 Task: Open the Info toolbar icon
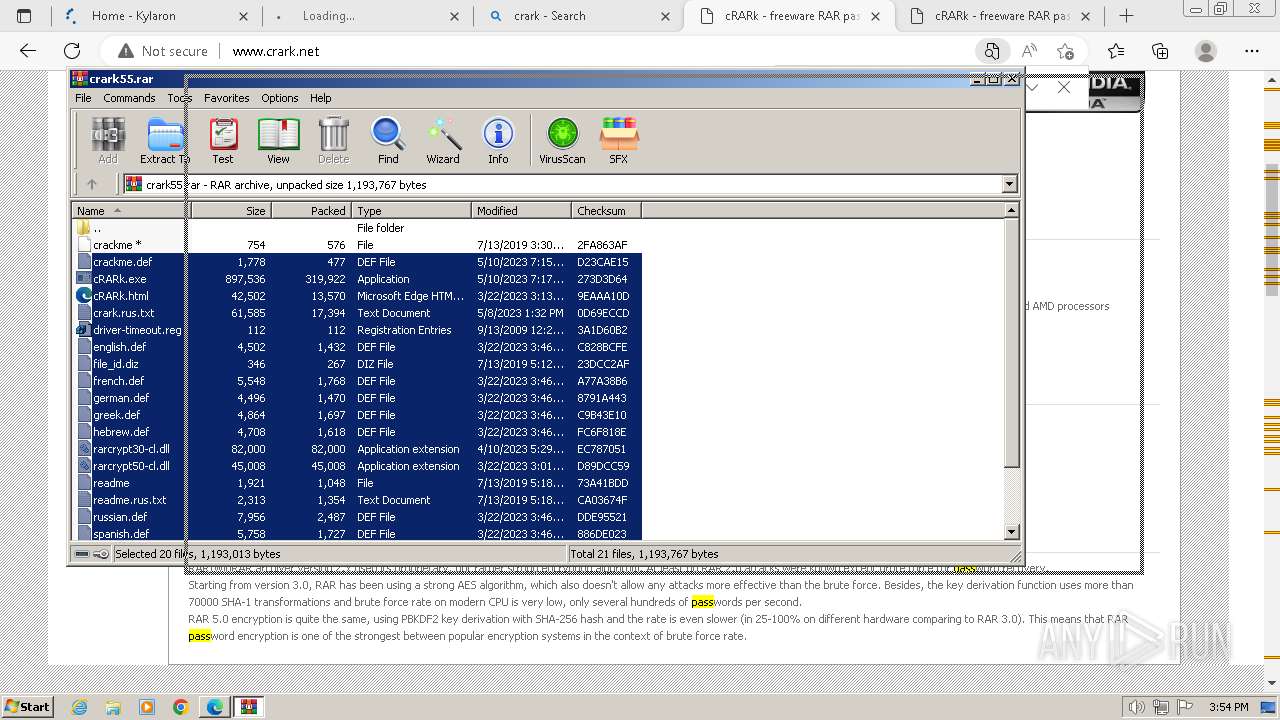pos(498,140)
